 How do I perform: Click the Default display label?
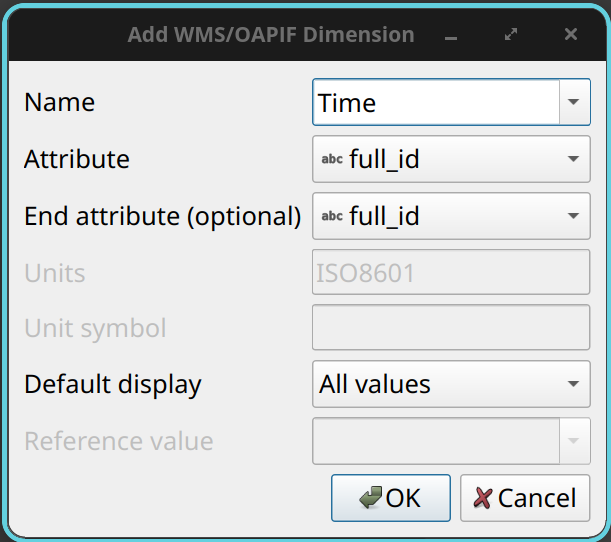point(113,385)
